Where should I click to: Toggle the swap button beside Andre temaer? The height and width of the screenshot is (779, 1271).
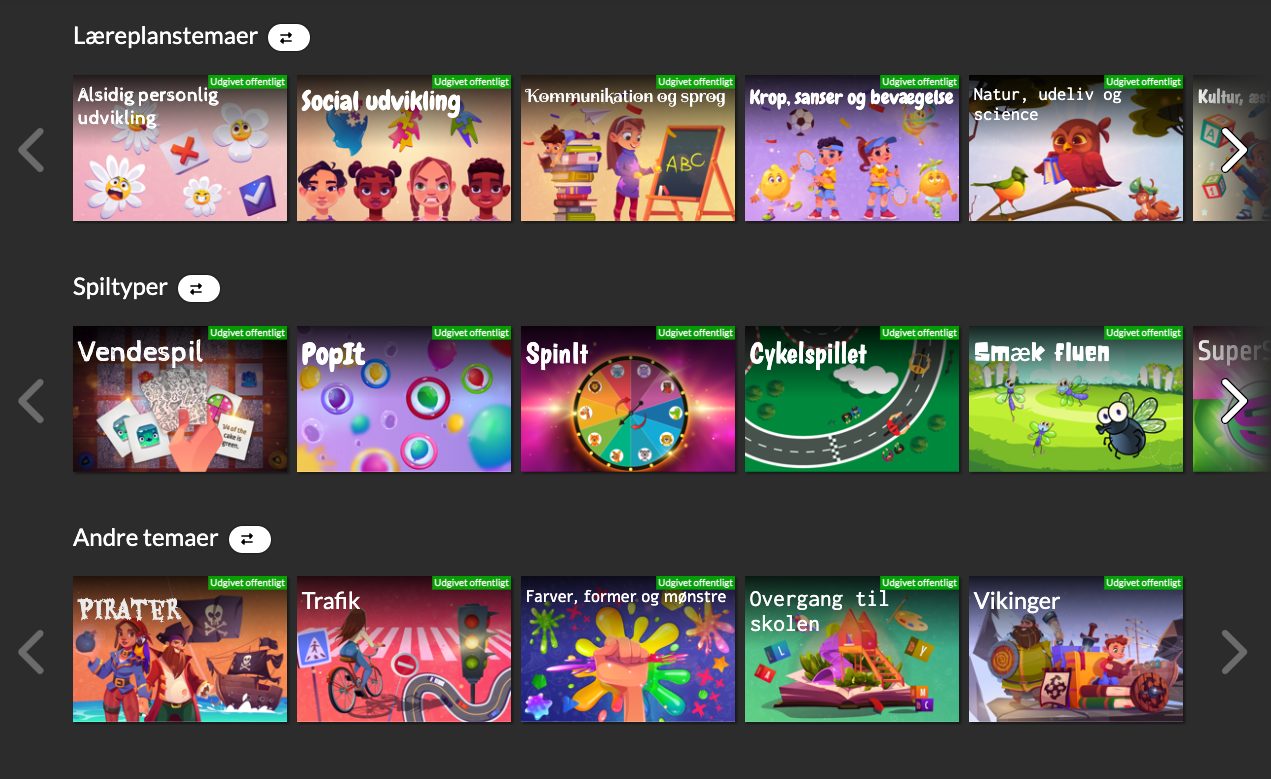coord(249,540)
